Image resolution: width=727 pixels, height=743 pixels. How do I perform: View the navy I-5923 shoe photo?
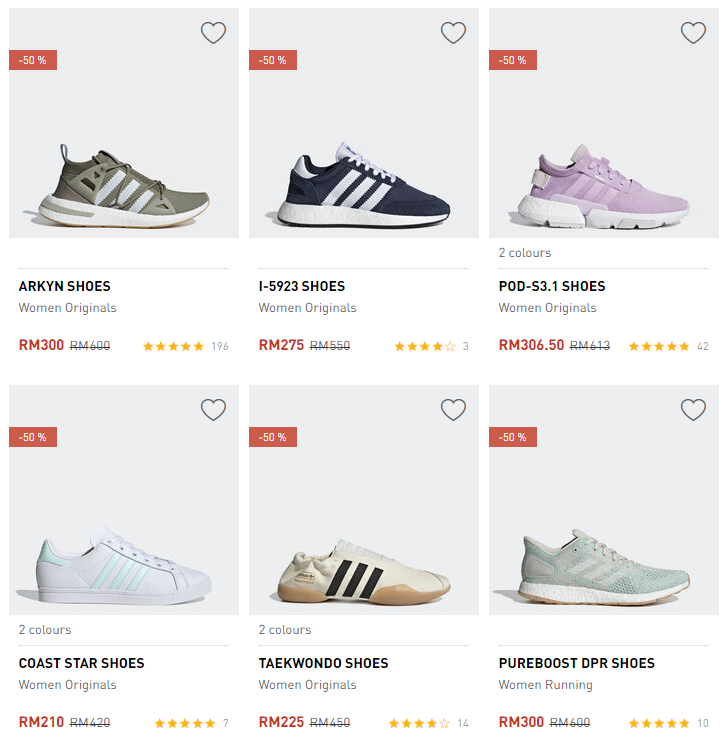364,185
